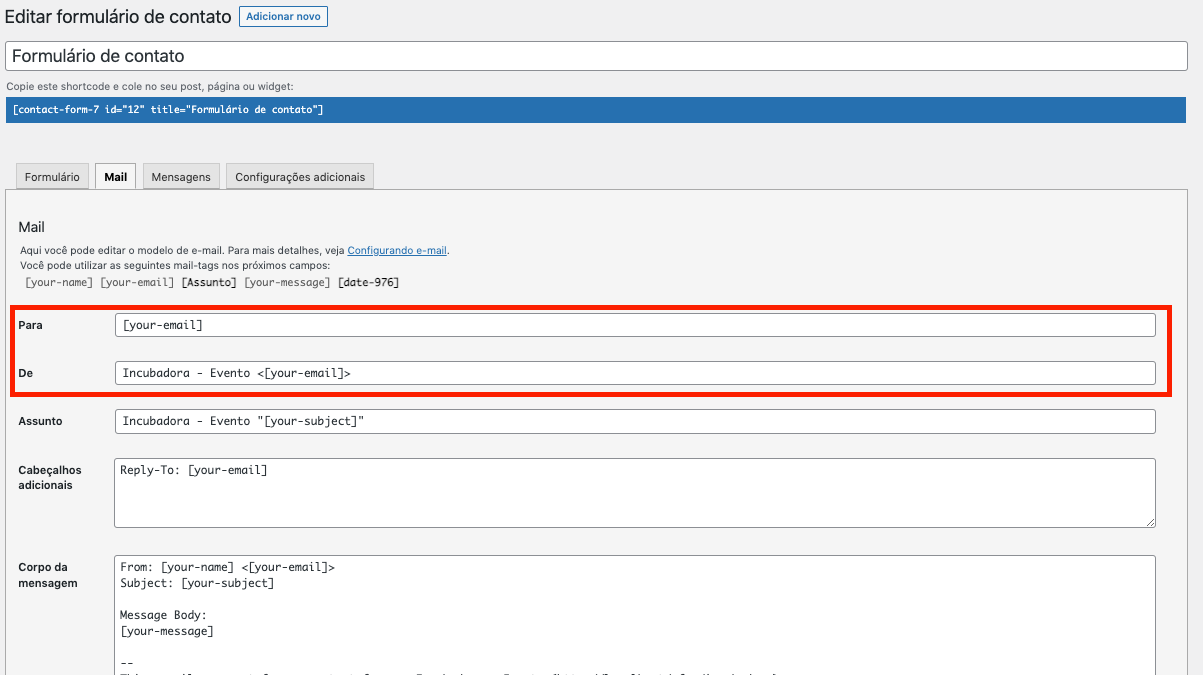This screenshot has height=675, width=1203.
Task: Switch to the Formulário tab
Action: point(52,177)
